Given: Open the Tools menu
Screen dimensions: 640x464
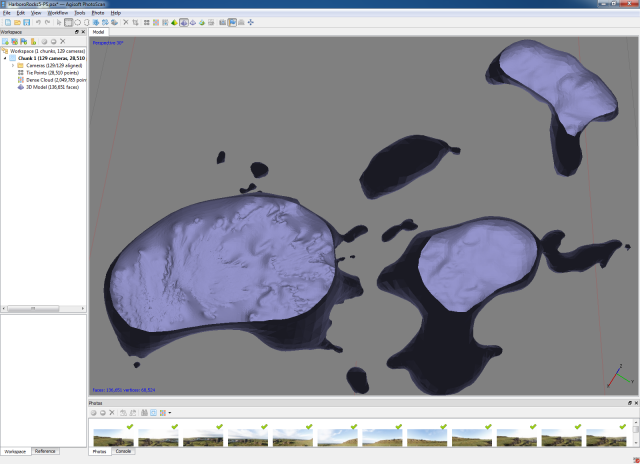Looking at the screenshot, I should (80, 13).
